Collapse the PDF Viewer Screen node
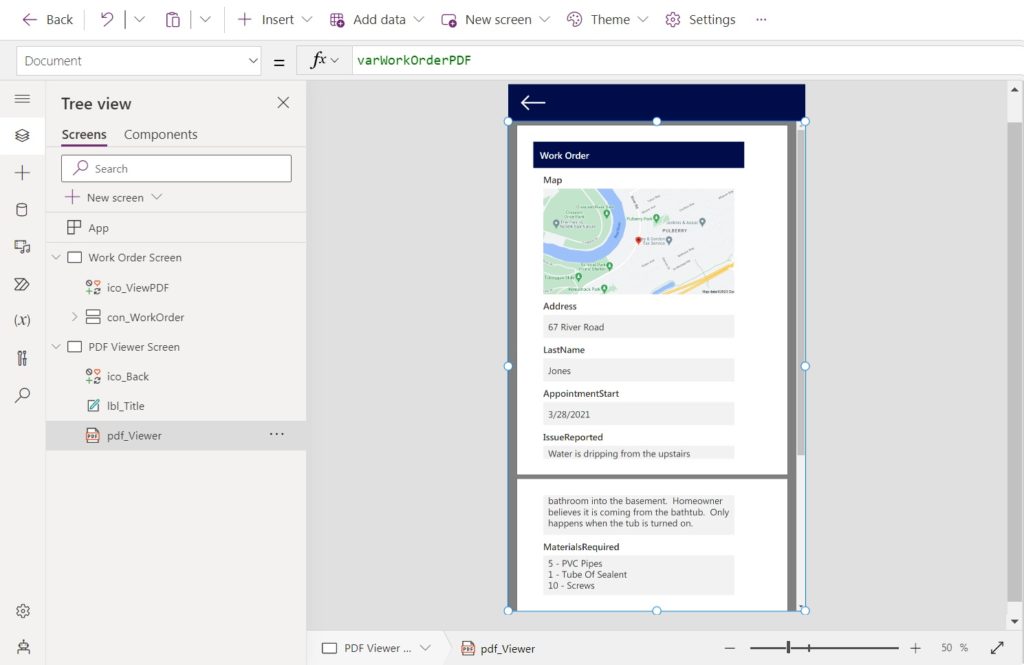 [55, 346]
